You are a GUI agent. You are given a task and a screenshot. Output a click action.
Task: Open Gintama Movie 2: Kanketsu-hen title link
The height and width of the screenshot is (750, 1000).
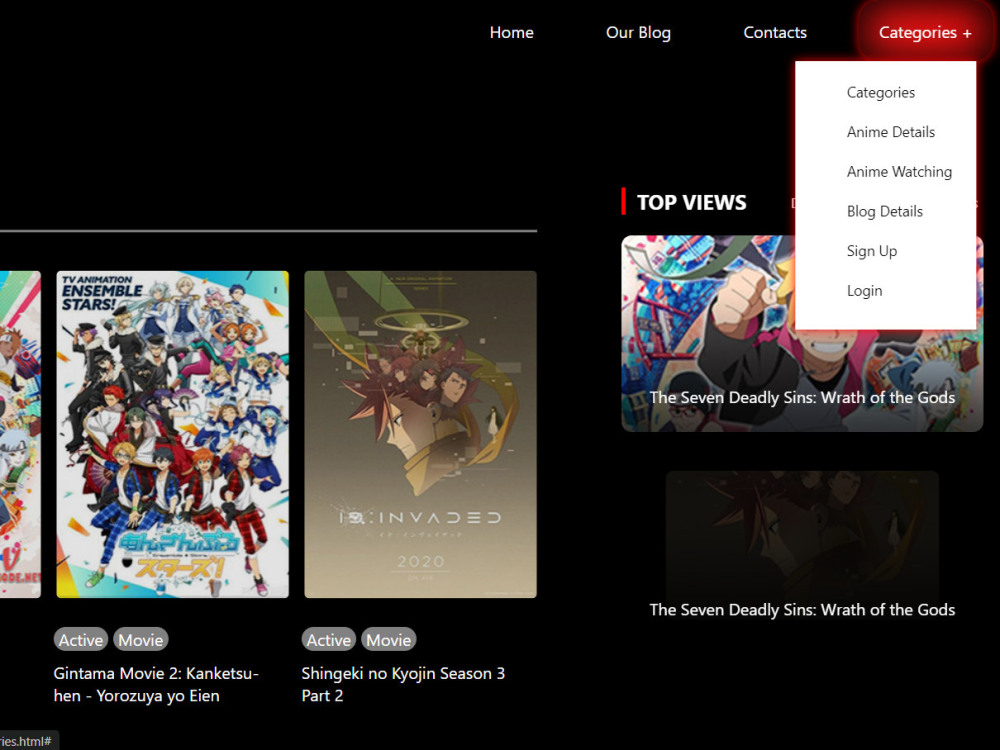coord(156,684)
